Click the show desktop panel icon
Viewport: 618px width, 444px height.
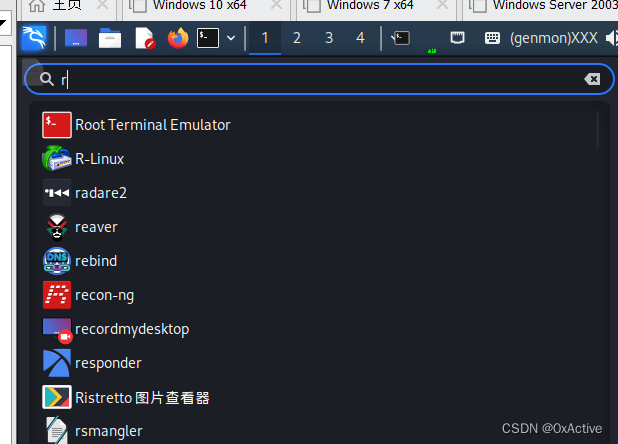(76, 38)
